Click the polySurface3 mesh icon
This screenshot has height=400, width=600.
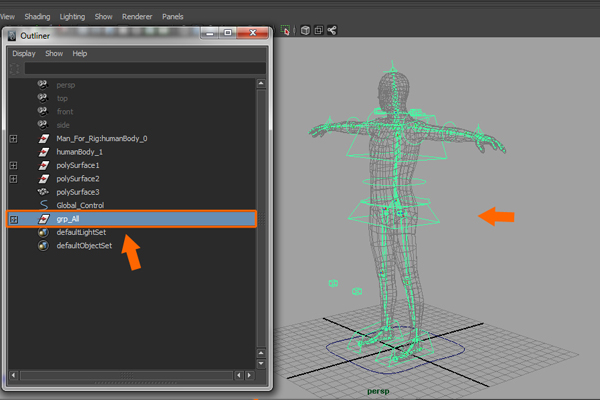click(x=43, y=192)
